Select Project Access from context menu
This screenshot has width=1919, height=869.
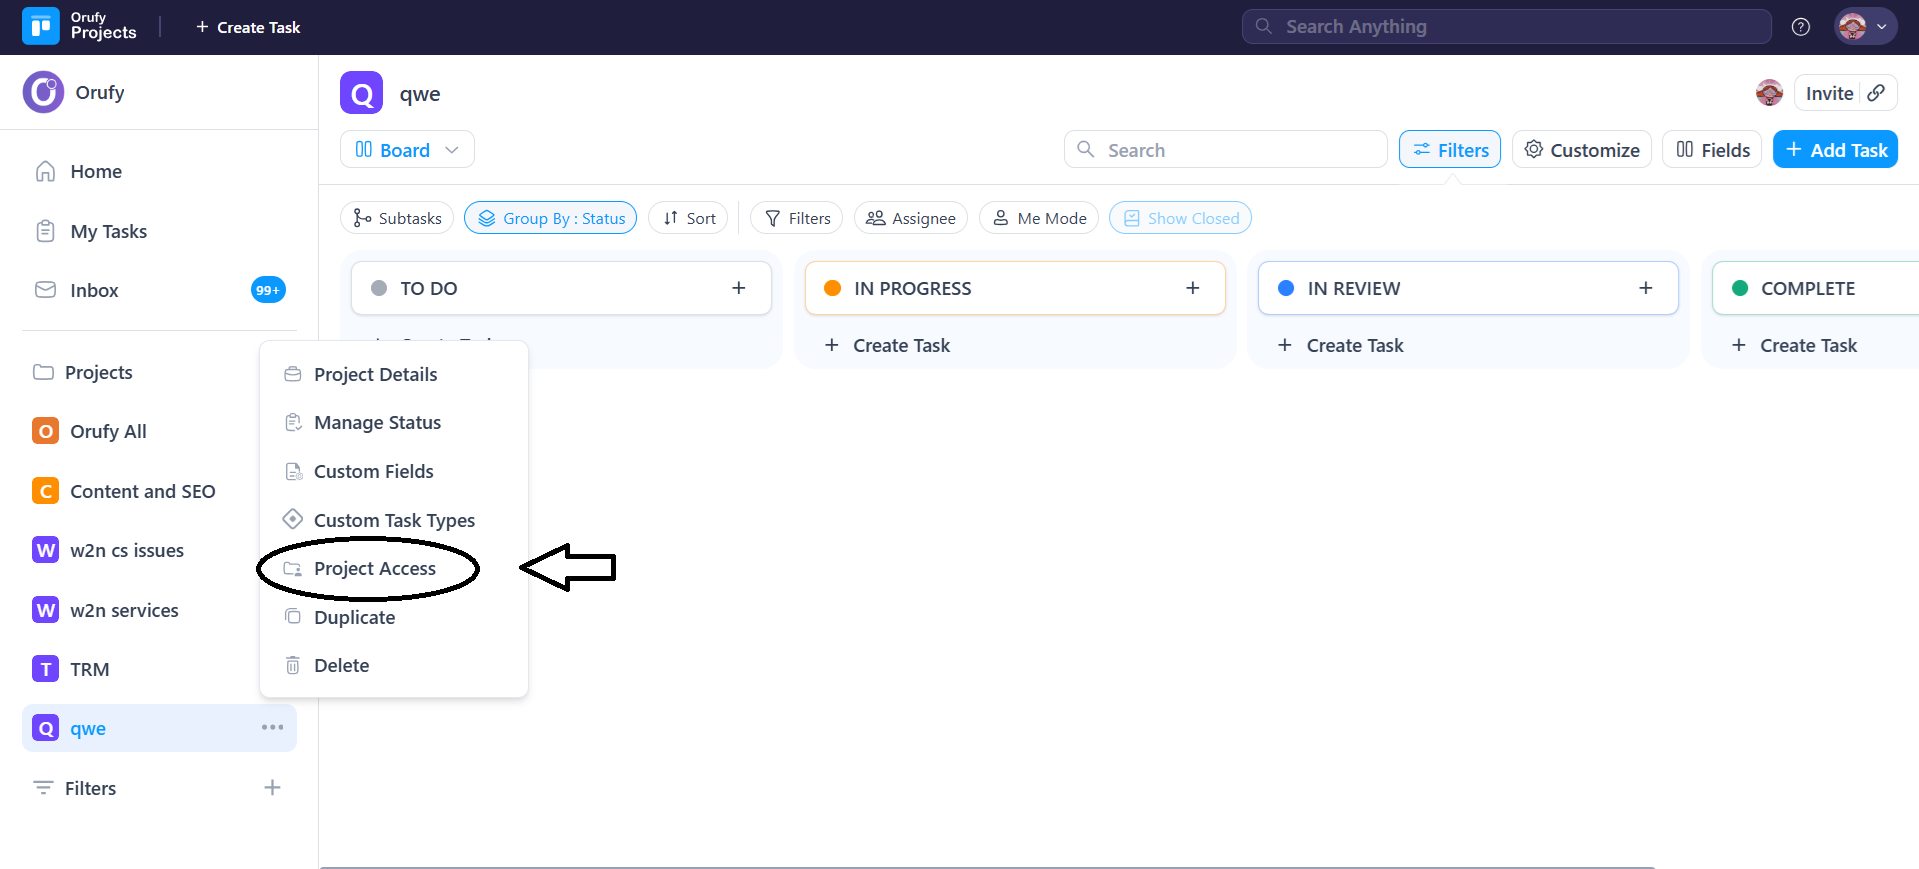tap(374, 569)
